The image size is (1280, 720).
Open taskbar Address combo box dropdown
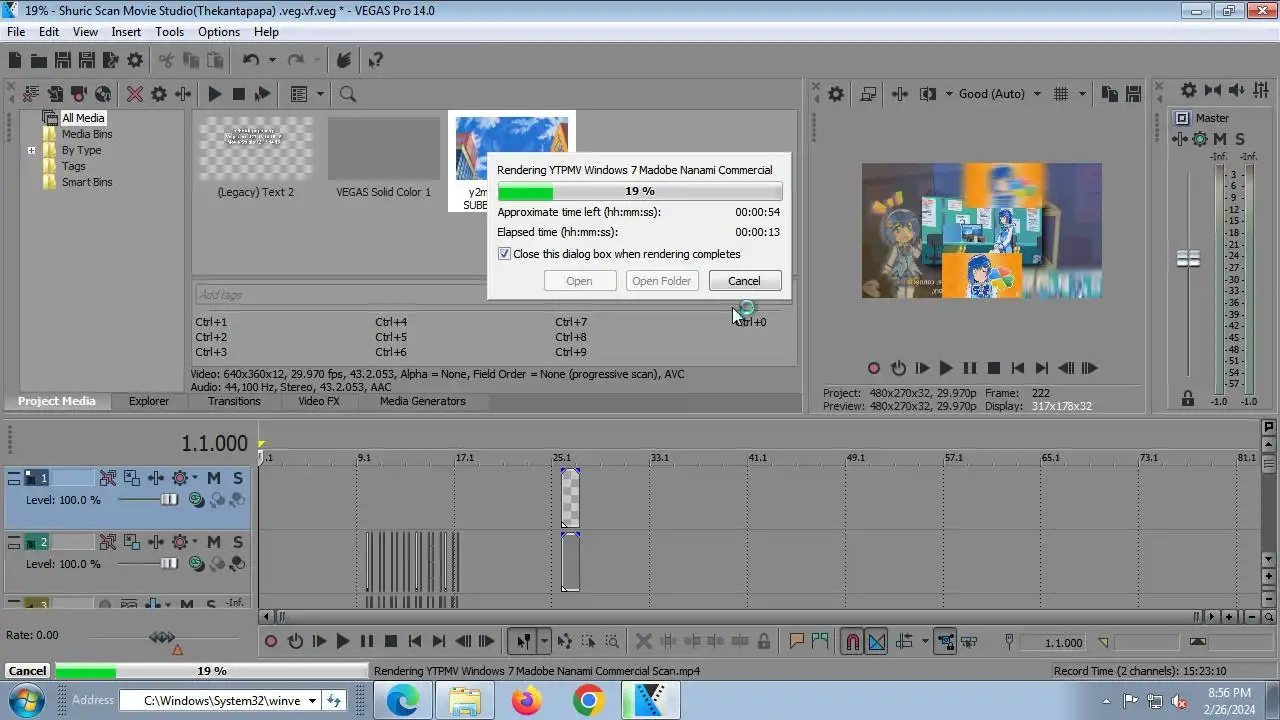(312, 701)
